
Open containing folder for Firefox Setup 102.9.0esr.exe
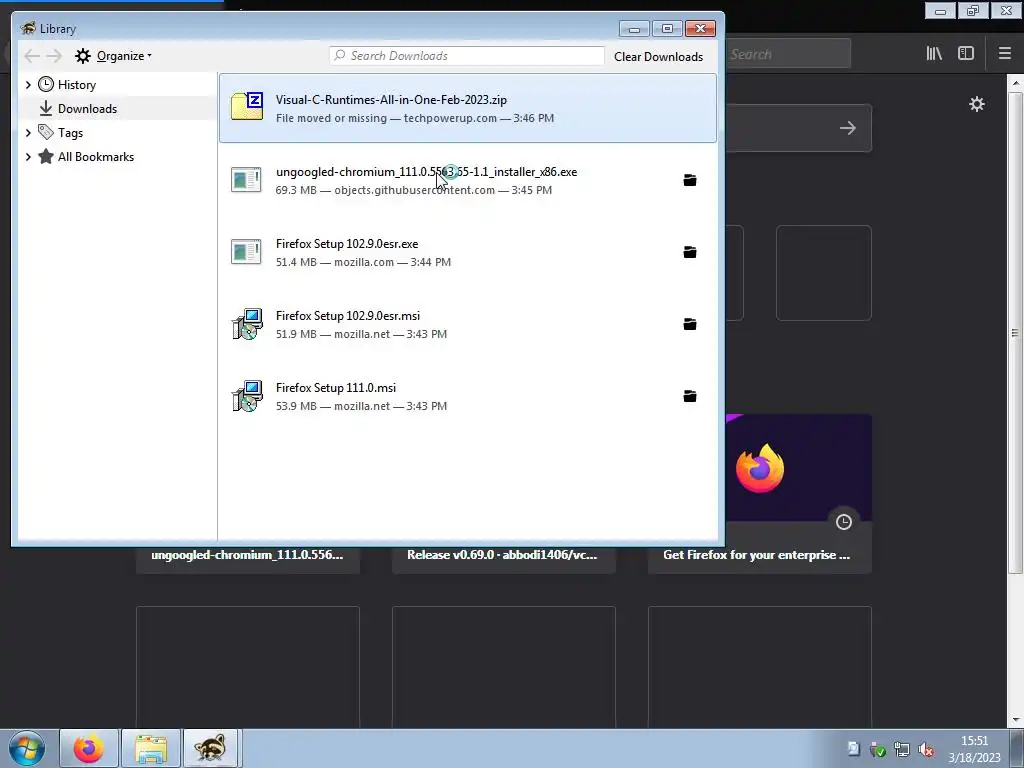tap(690, 252)
